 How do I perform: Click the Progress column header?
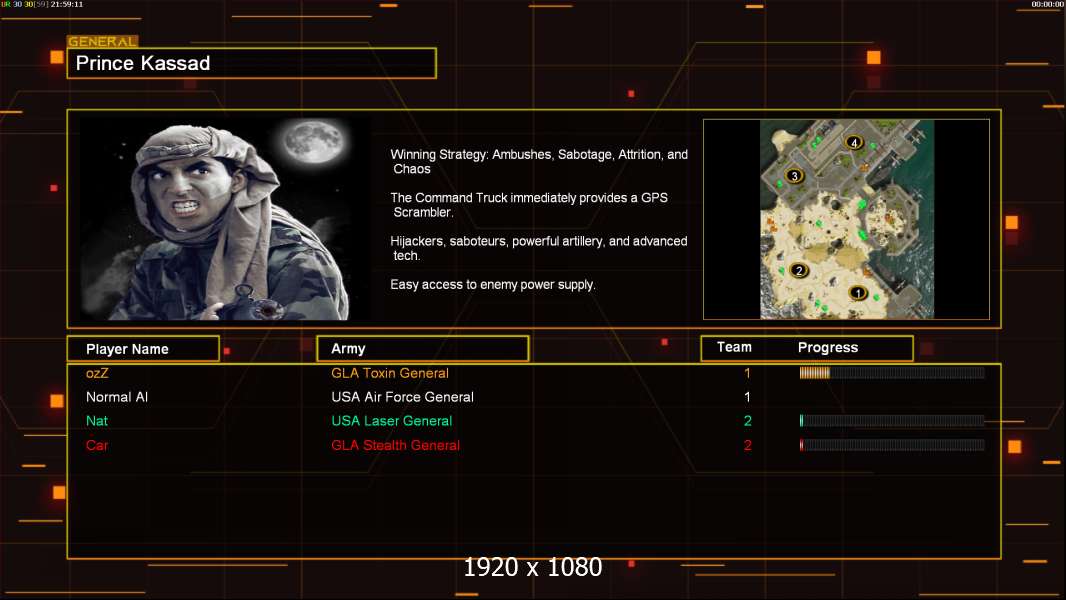[x=827, y=347]
